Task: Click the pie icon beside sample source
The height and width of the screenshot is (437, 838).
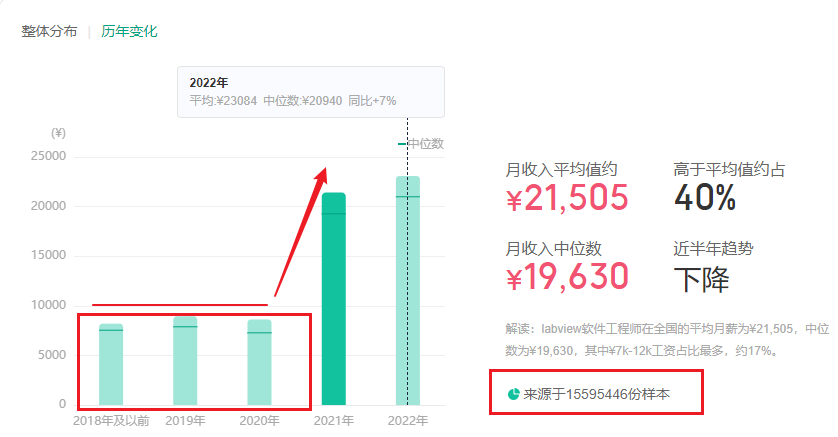Action: [x=513, y=394]
